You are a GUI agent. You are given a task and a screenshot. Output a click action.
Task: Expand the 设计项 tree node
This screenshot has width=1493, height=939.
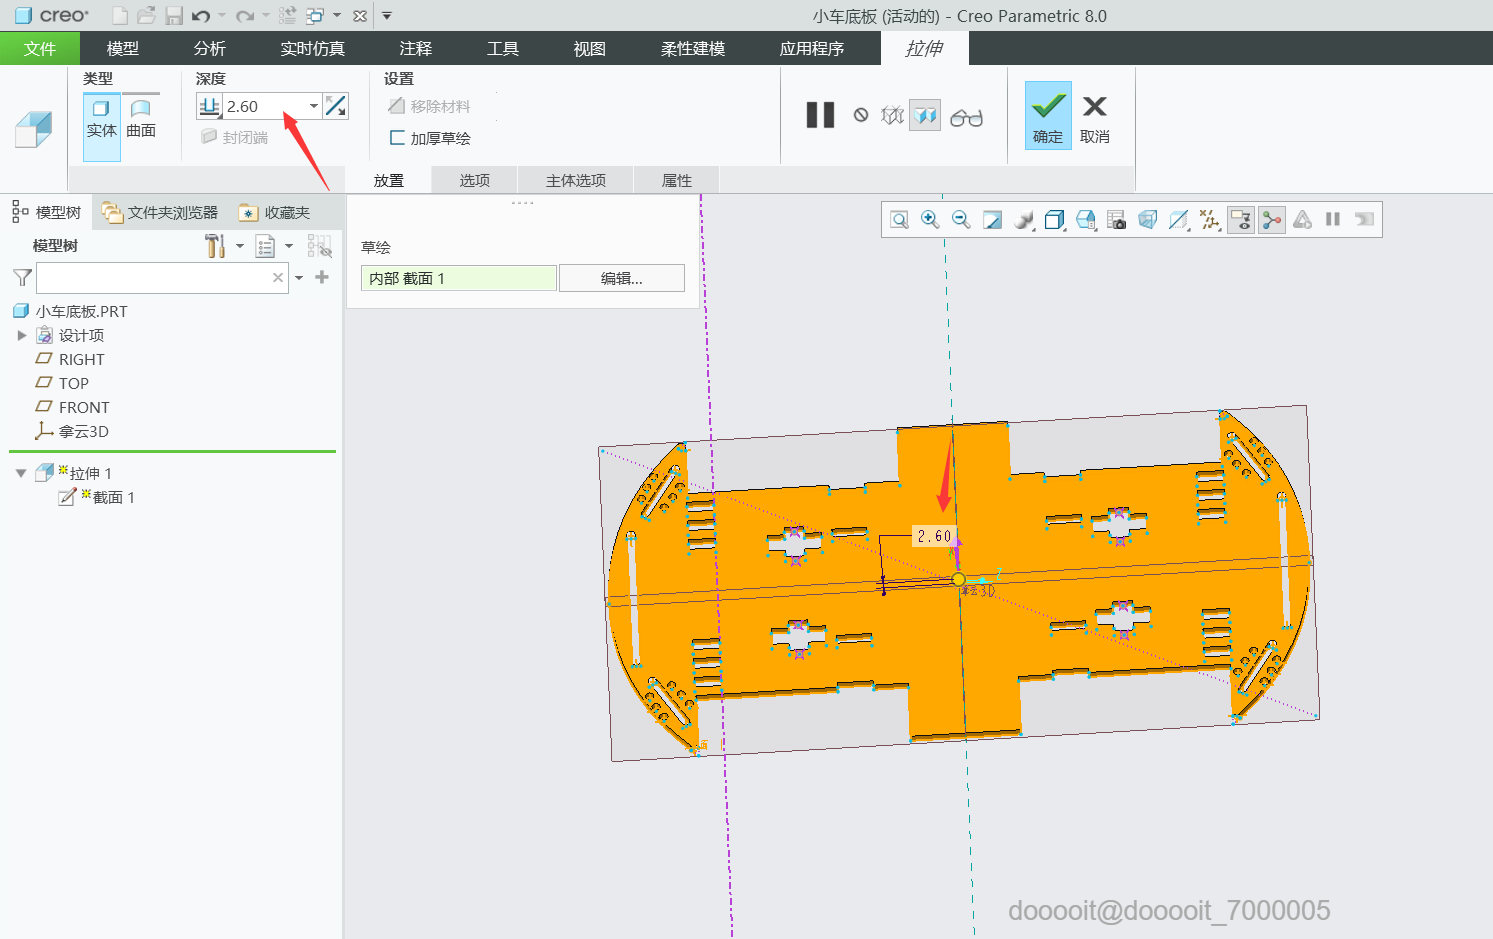tap(22, 336)
